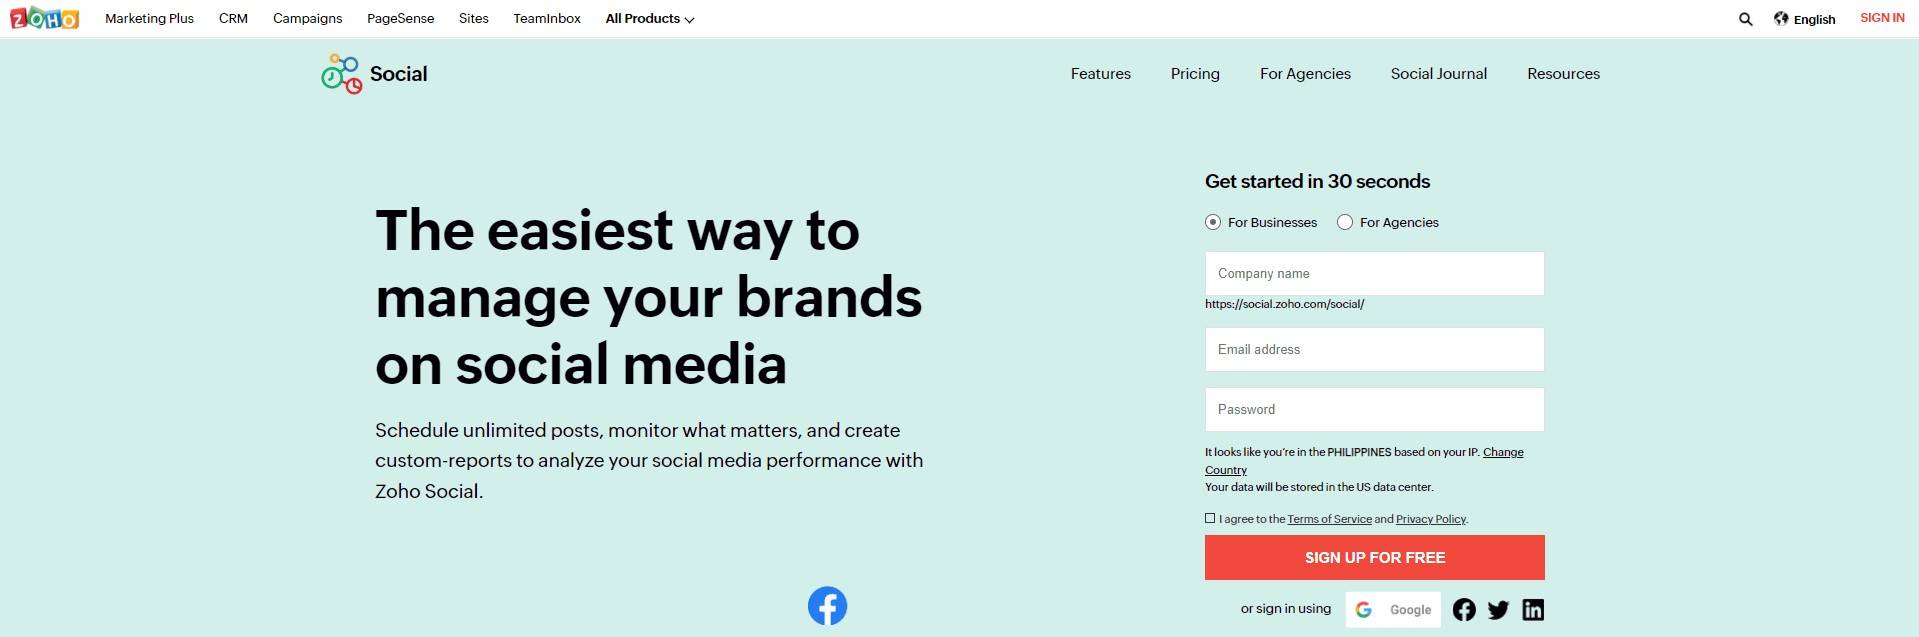Image resolution: width=1919 pixels, height=637 pixels.
Task: Sign in using LinkedIn icon
Action: click(x=1533, y=610)
